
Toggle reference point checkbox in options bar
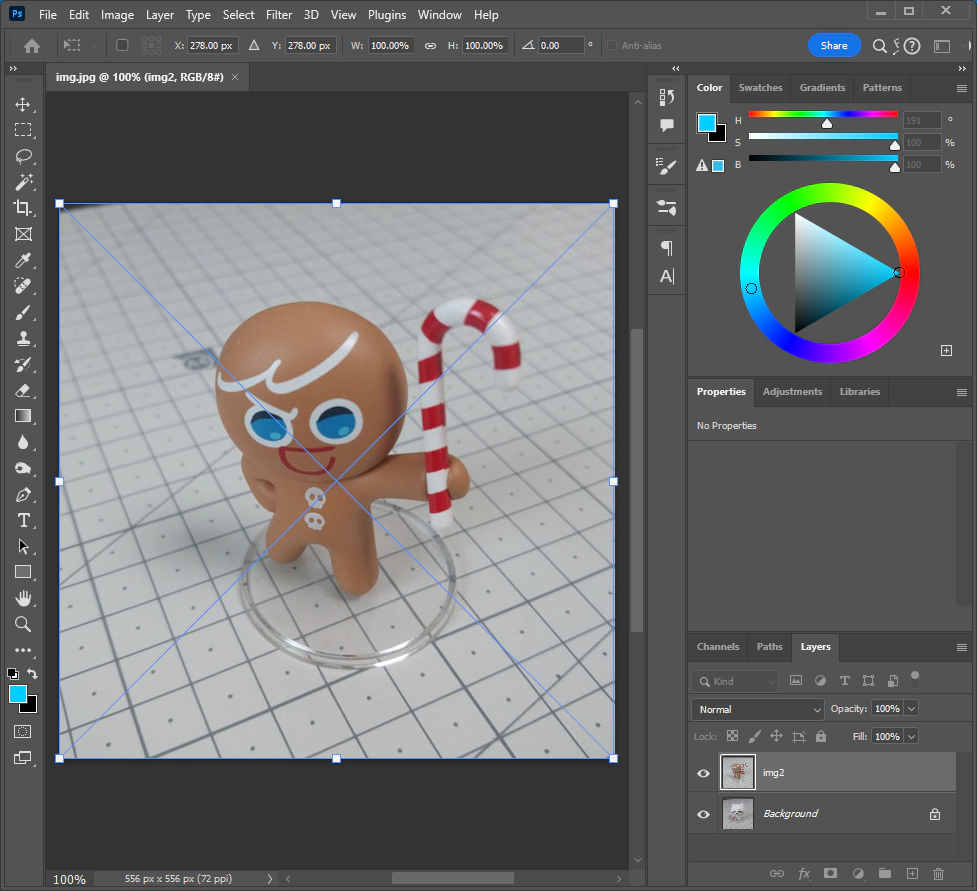pos(122,45)
